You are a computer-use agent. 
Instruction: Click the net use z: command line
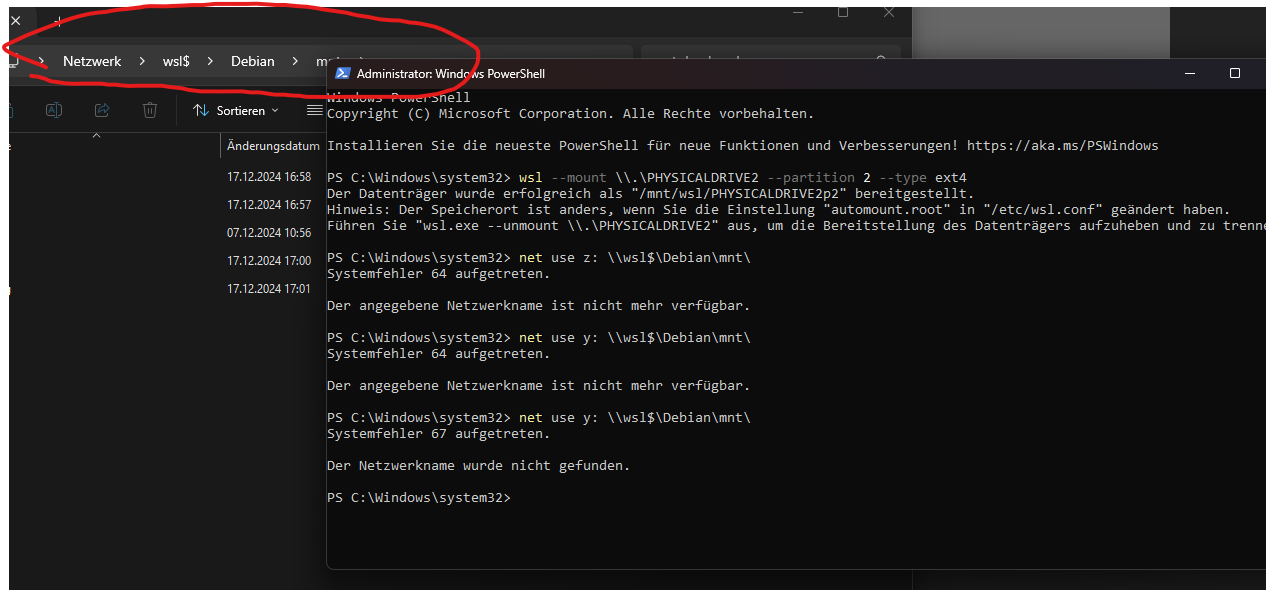(x=539, y=257)
